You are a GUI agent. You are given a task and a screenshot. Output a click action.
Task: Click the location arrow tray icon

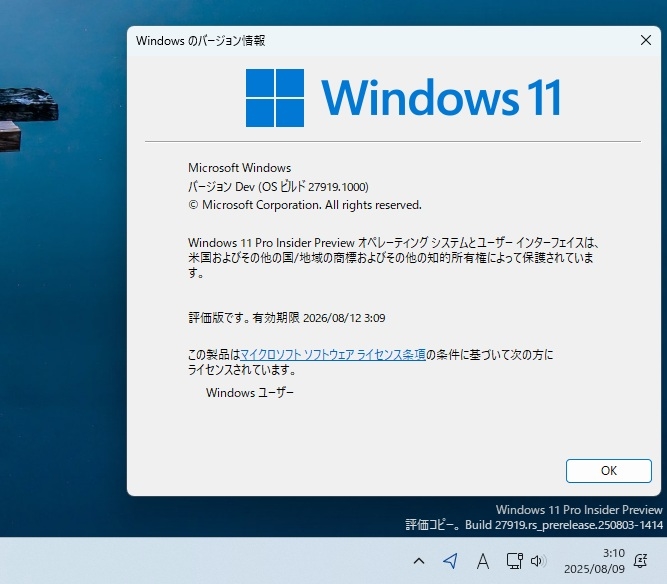tap(450, 561)
